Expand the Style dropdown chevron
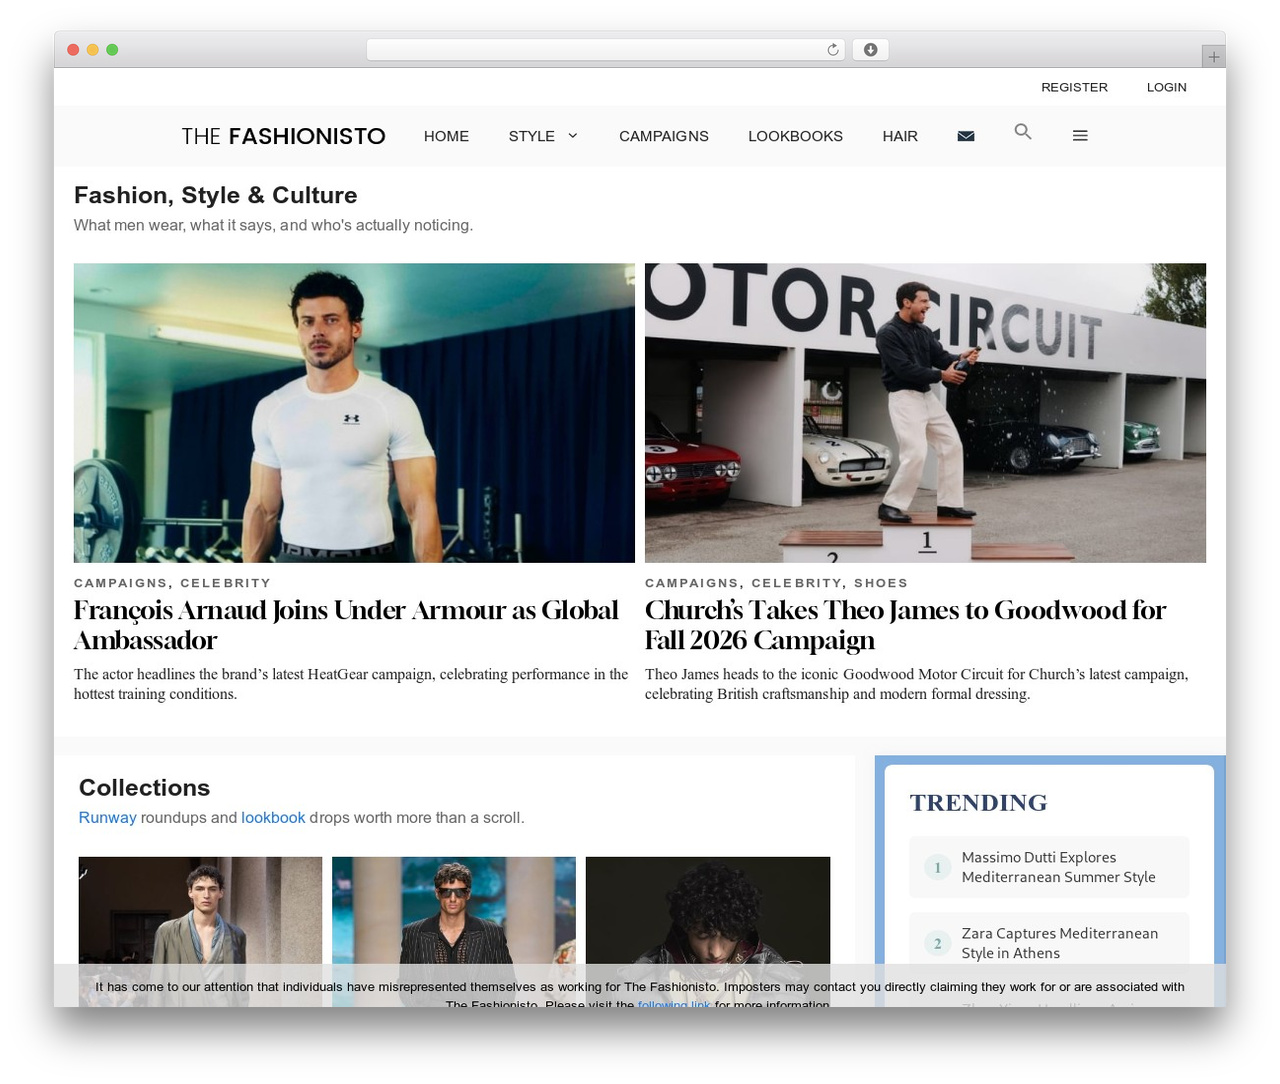 pos(573,136)
